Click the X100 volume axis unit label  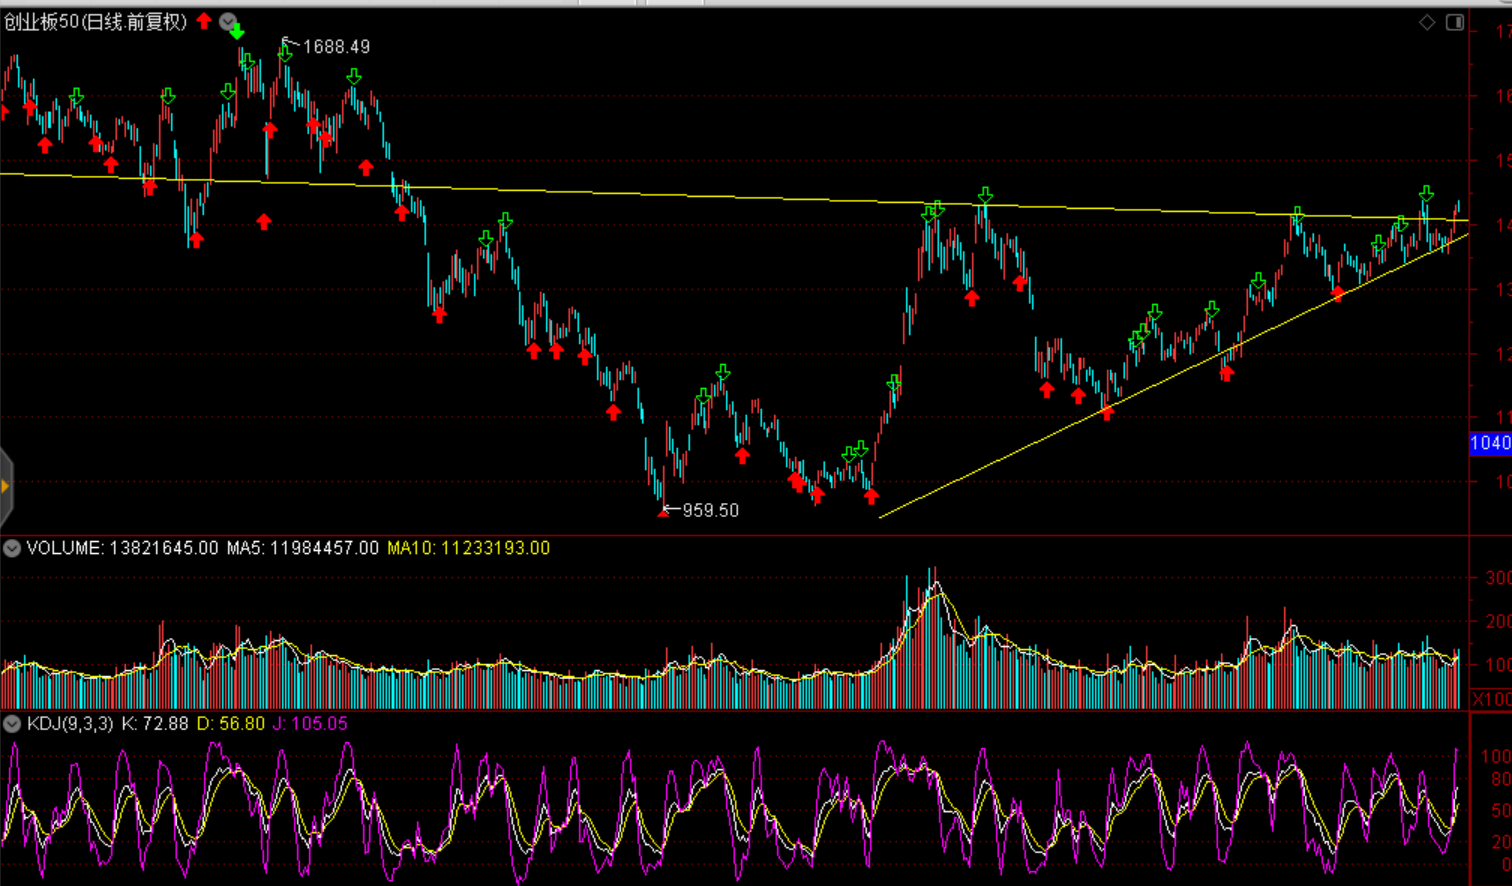1492,698
